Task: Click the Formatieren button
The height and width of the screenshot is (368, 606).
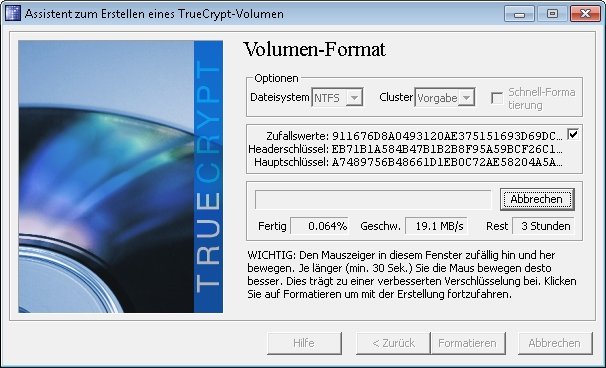Action: click(468, 343)
